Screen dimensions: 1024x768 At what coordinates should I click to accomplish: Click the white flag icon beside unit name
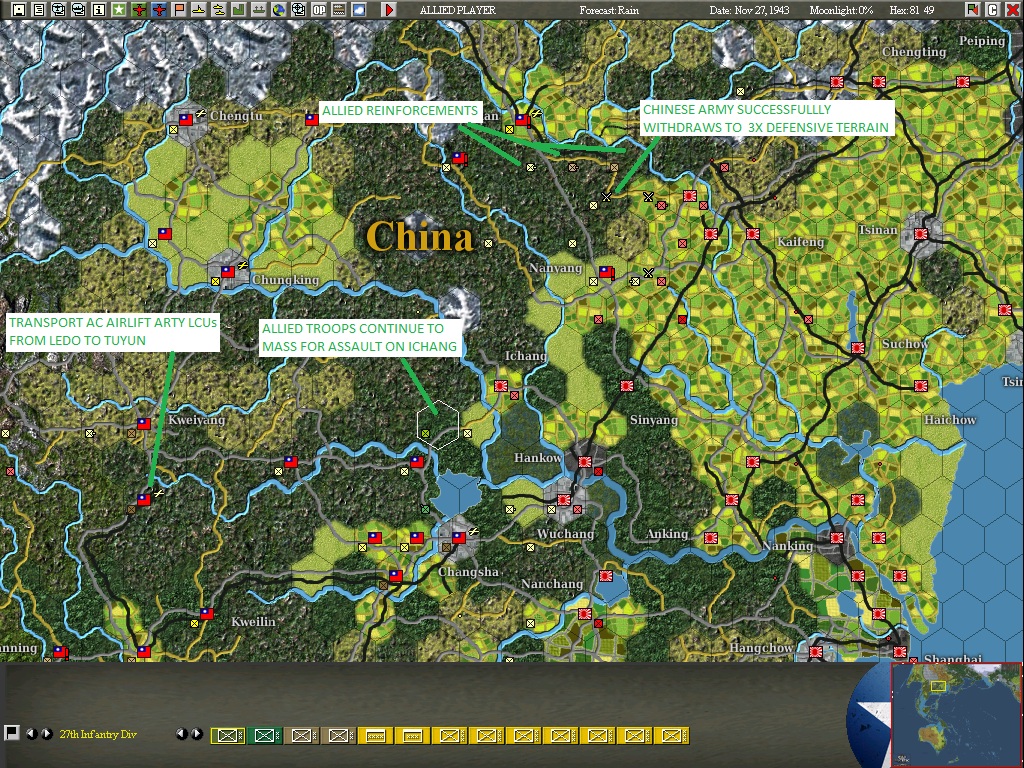[x=11, y=733]
